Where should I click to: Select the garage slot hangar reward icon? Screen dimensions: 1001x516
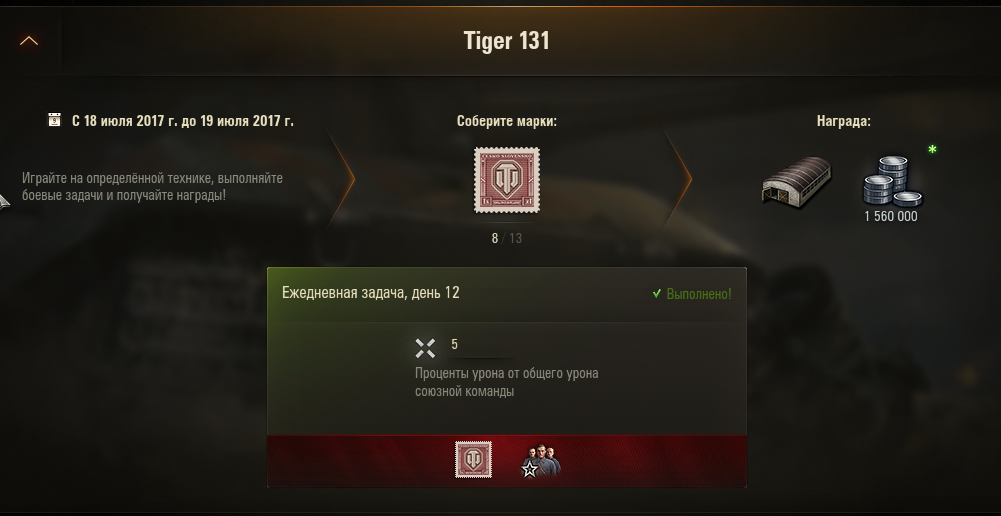[x=796, y=181]
